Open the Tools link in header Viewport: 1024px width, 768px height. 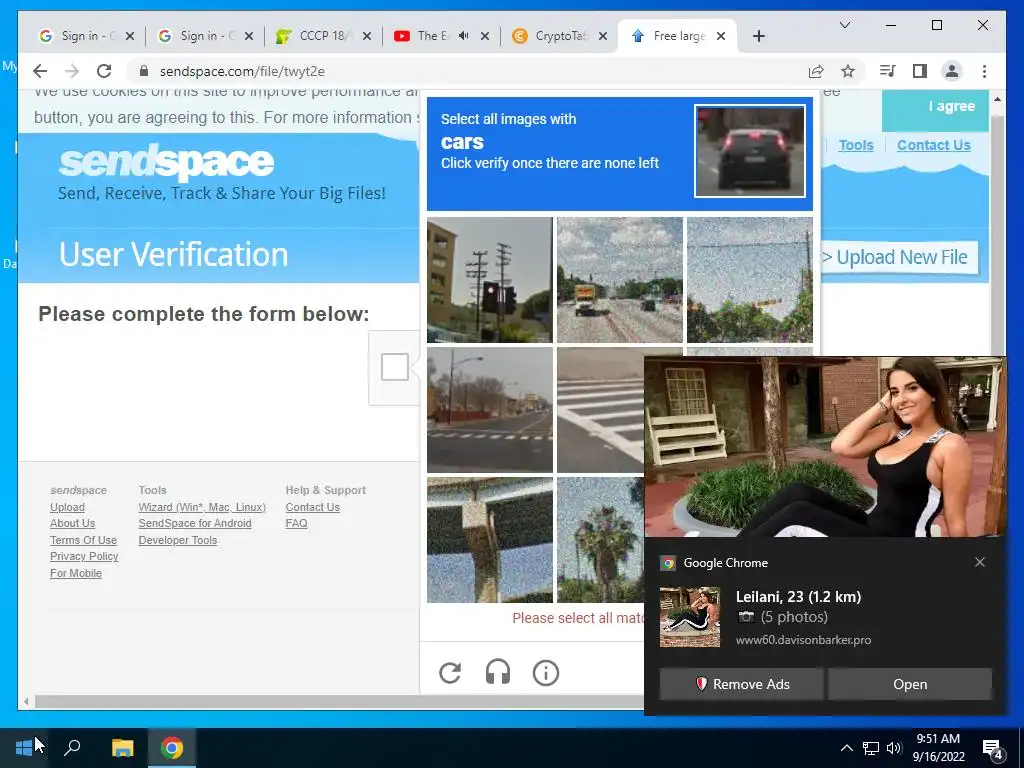(856, 145)
